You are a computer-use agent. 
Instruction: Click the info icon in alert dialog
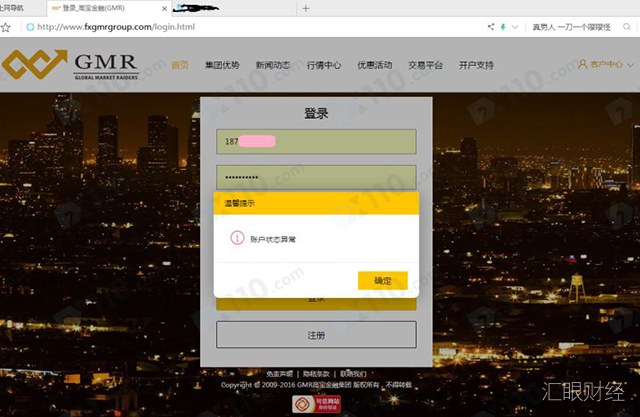pos(237,237)
